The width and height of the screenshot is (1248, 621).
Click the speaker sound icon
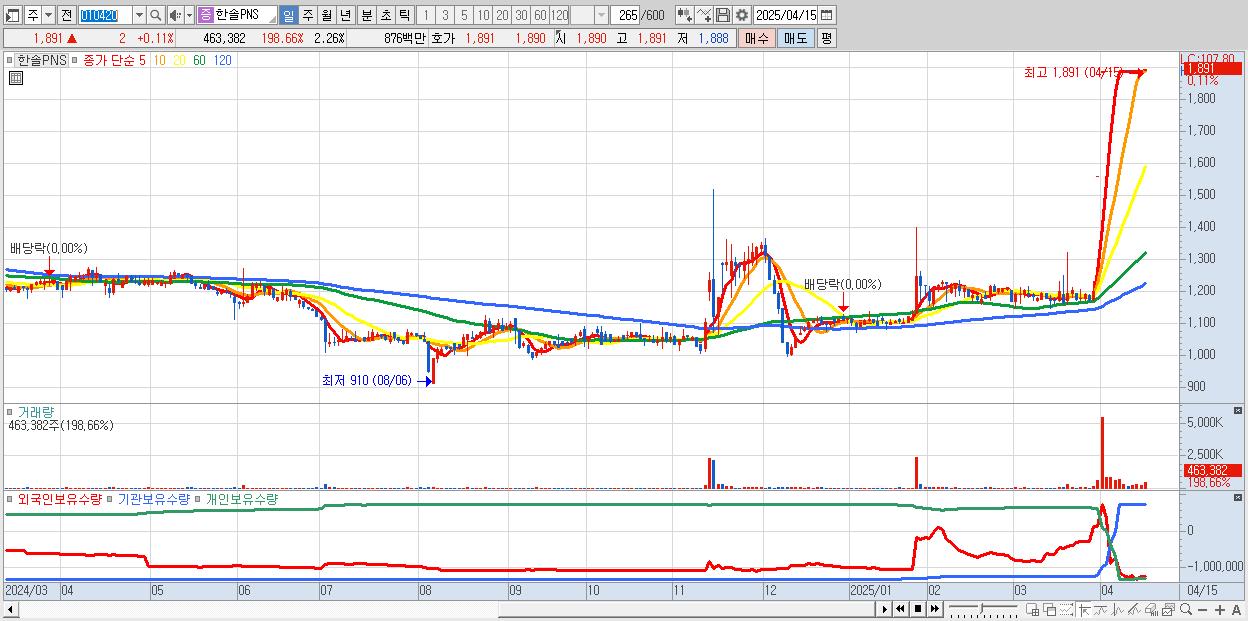175,15
